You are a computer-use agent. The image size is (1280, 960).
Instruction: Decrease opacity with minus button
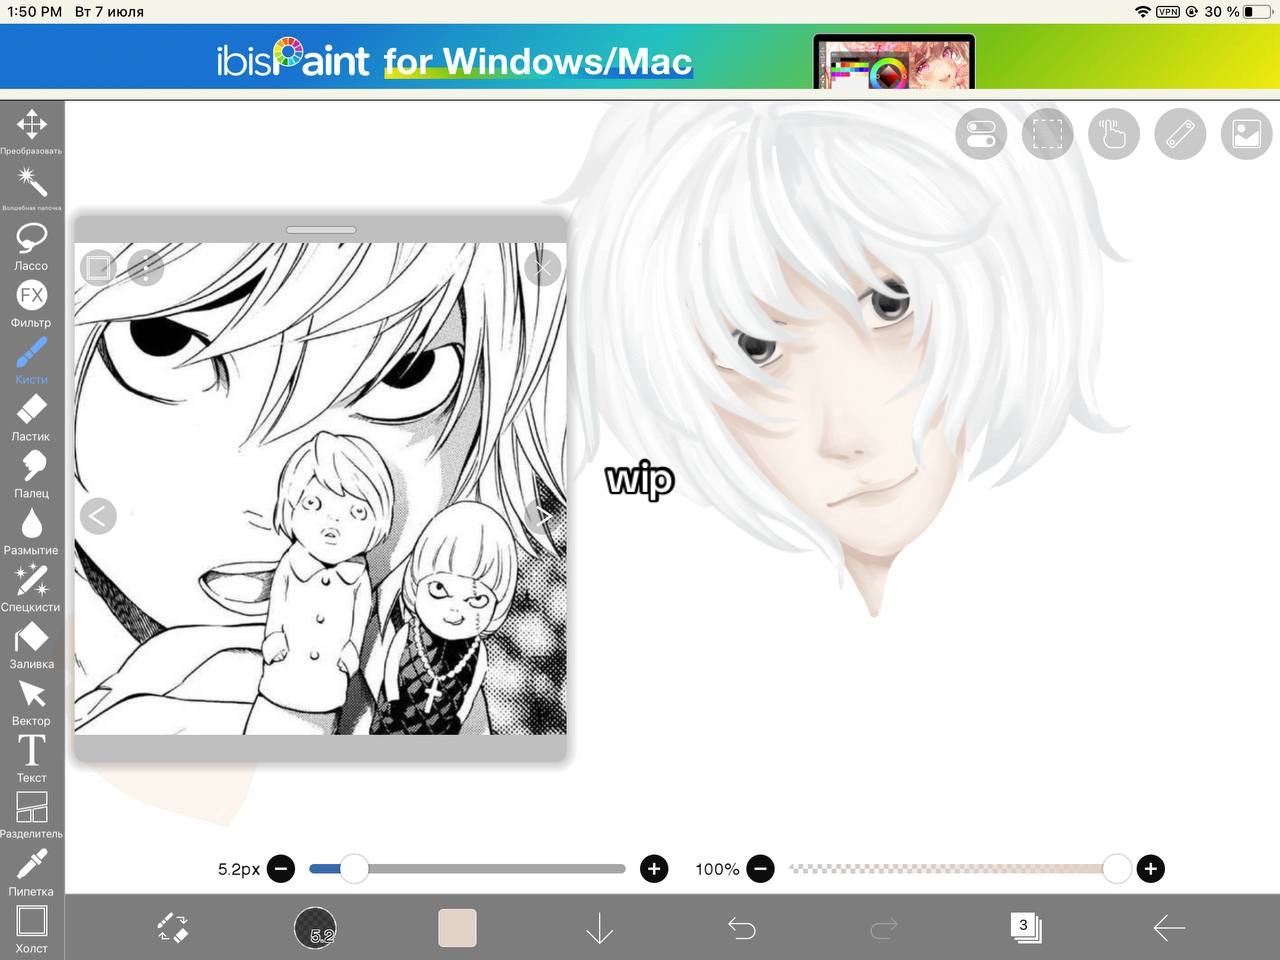pyautogui.click(x=760, y=868)
